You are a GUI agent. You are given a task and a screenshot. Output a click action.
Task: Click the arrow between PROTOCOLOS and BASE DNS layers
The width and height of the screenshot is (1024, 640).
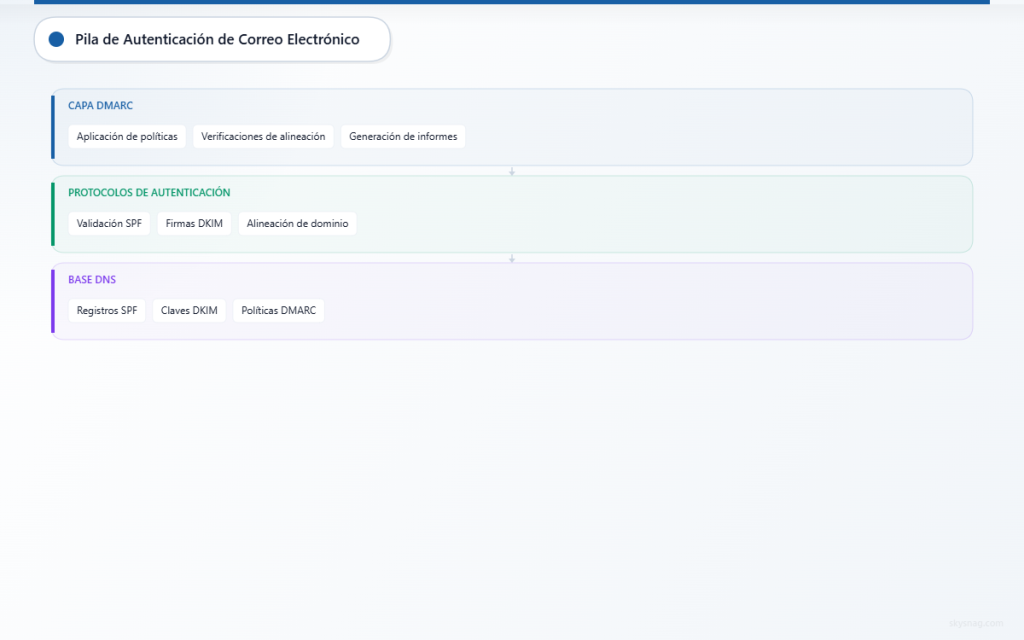pyautogui.click(x=512, y=258)
